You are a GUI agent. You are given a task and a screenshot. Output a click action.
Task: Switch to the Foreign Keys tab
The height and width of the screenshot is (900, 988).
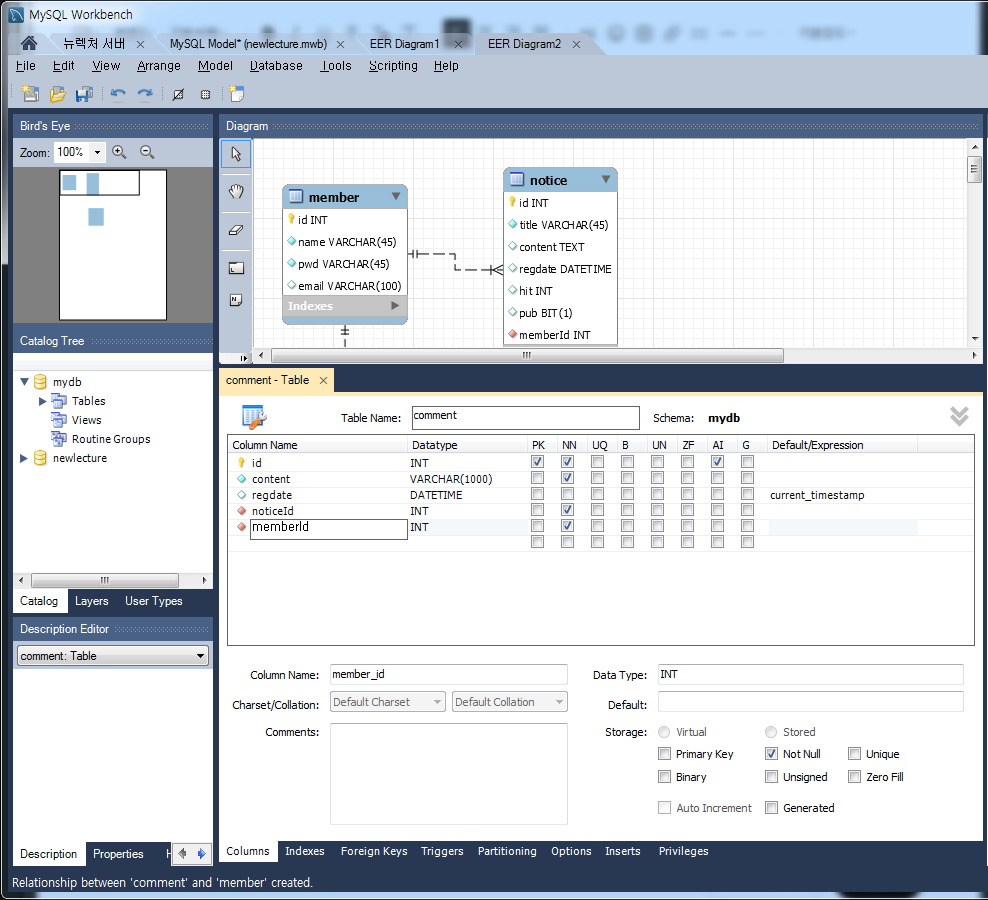click(x=374, y=851)
